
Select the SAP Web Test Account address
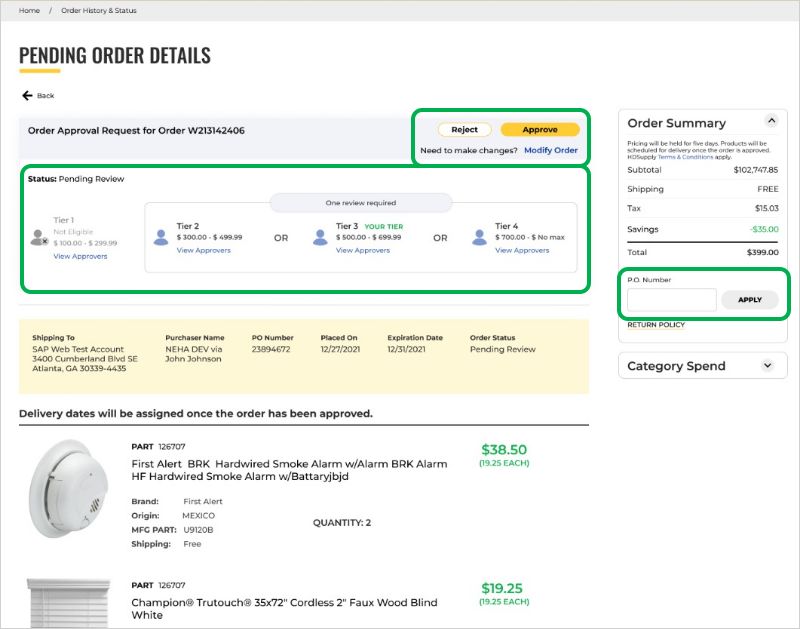[x=85, y=359]
